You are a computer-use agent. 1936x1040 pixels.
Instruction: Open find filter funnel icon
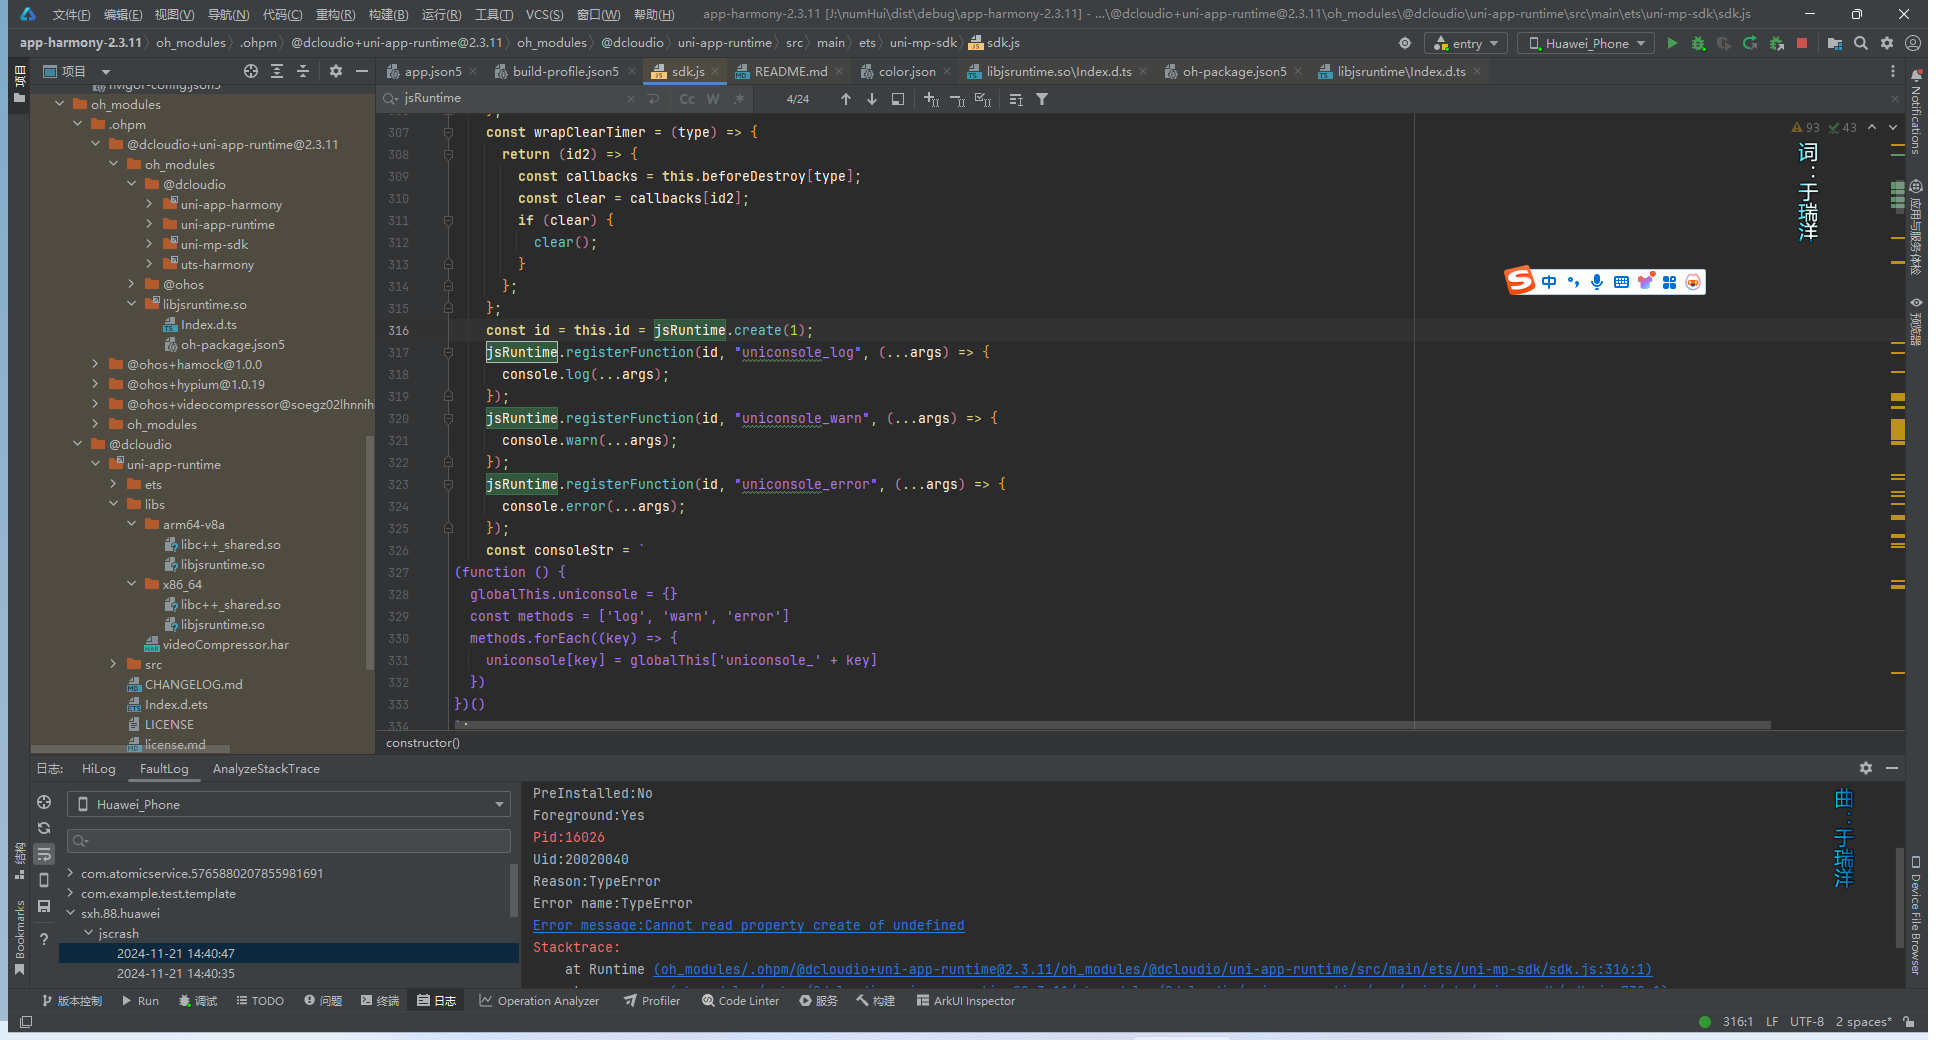click(x=1042, y=99)
